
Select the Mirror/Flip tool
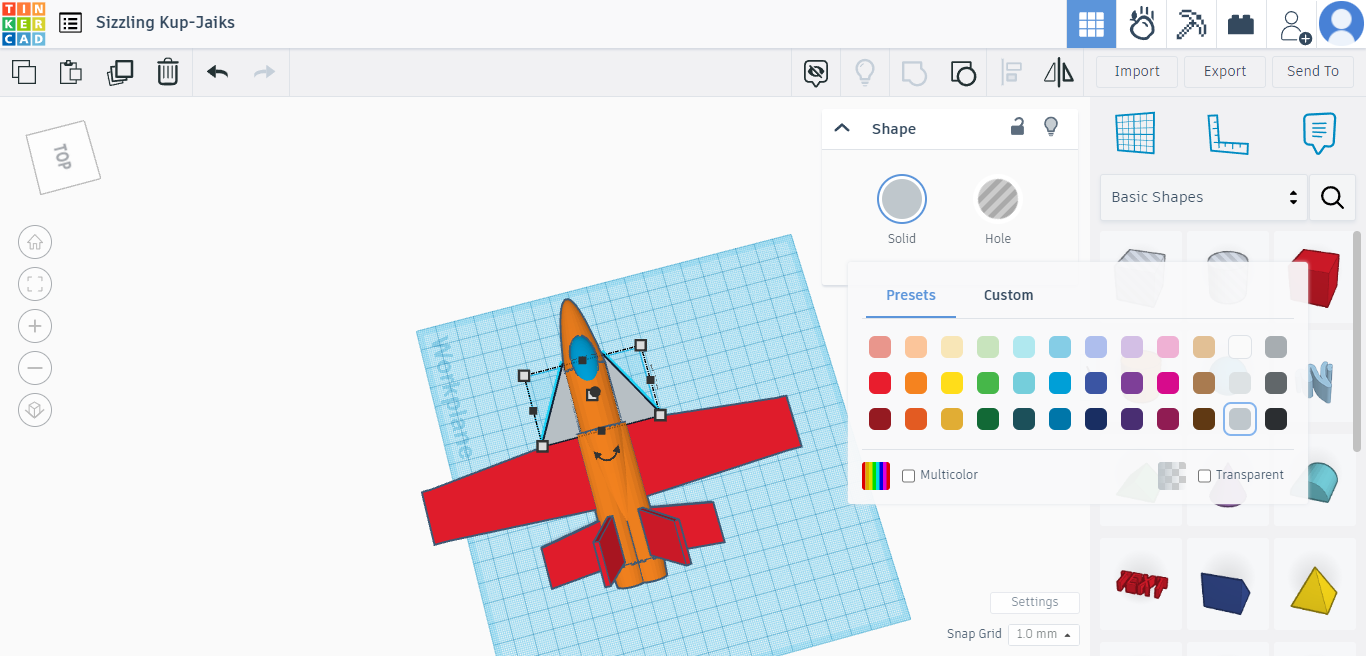point(1058,72)
